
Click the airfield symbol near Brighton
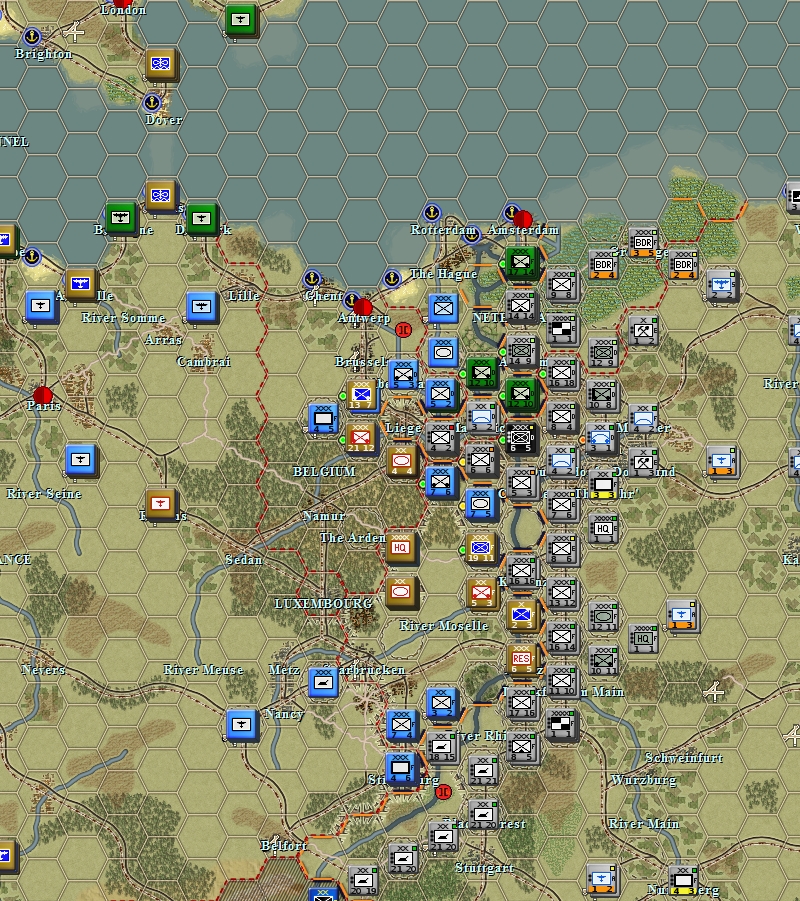(74, 31)
